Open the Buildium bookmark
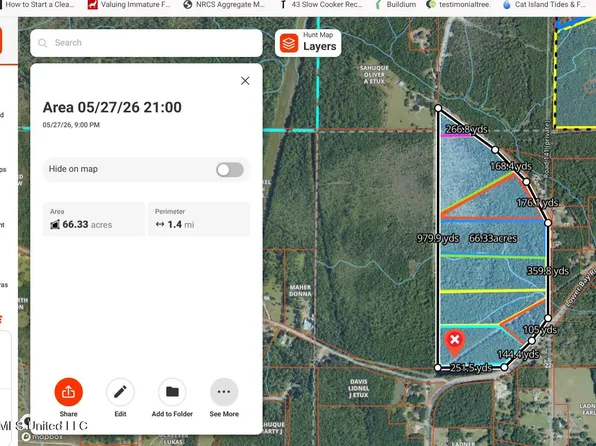The width and height of the screenshot is (596, 446). point(395,5)
